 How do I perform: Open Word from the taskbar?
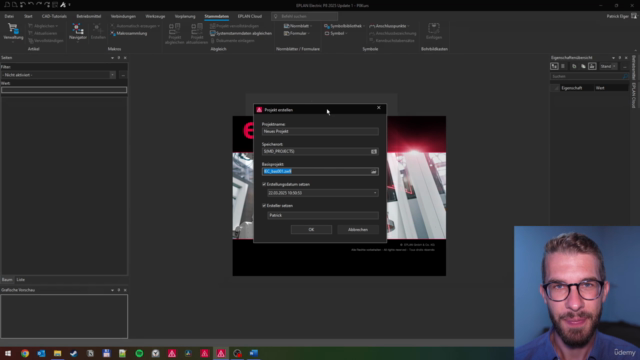(x=253, y=353)
